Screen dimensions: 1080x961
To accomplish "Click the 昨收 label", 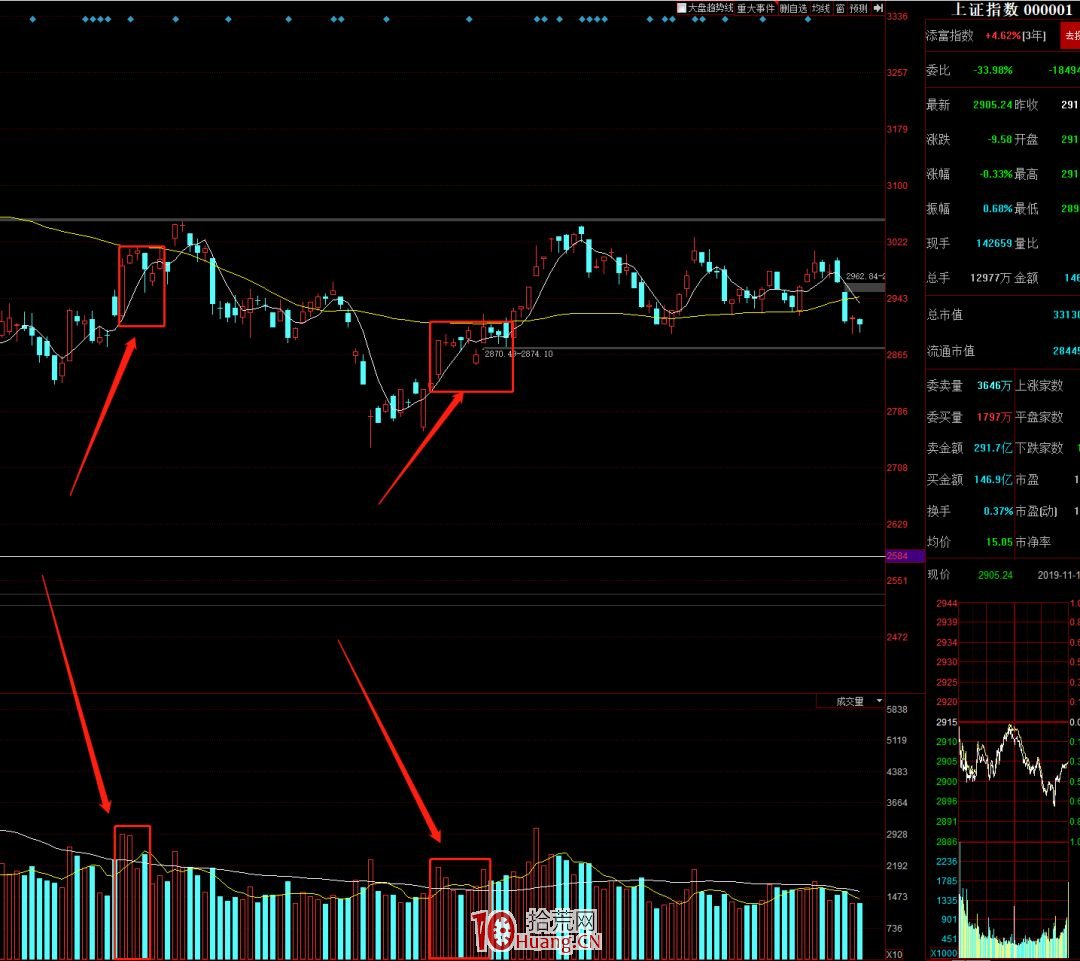I will (1026, 105).
